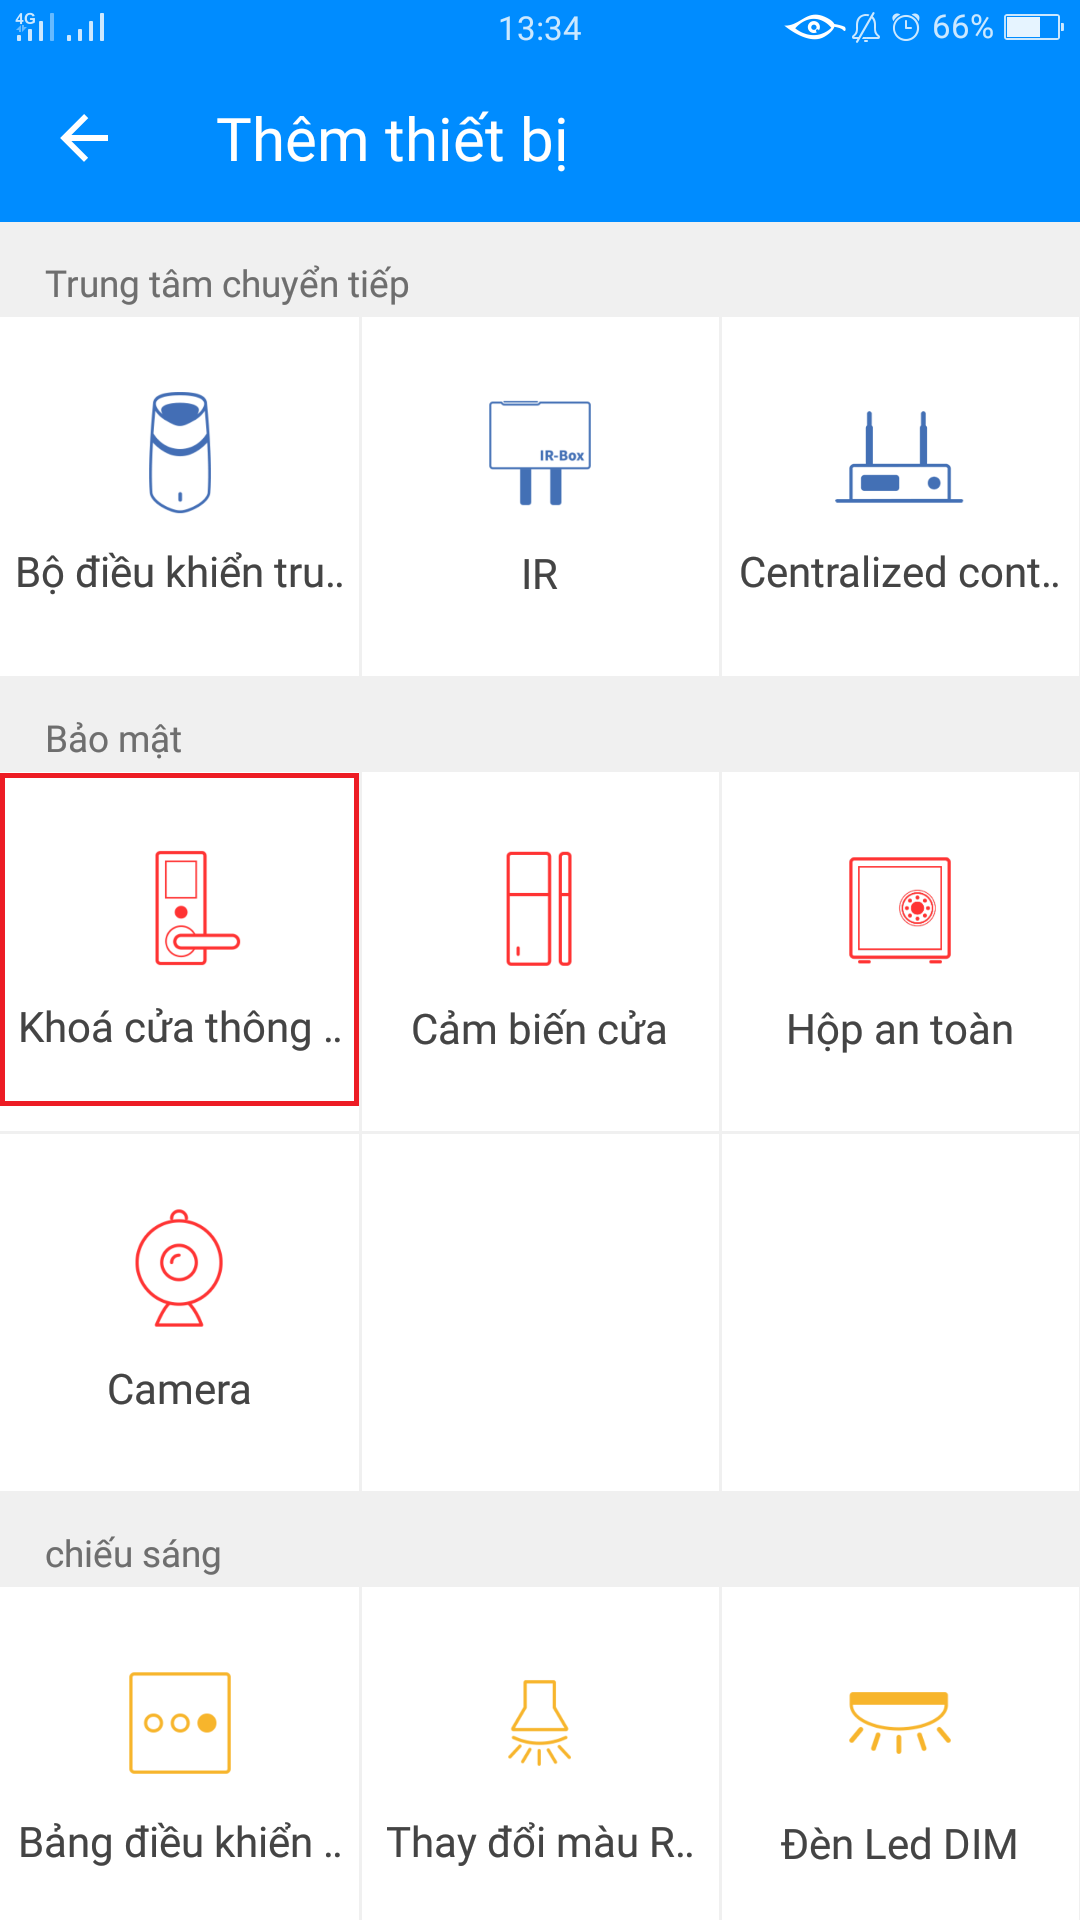Select the Camera device icon
The height and width of the screenshot is (1920, 1080).
pos(179,1268)
